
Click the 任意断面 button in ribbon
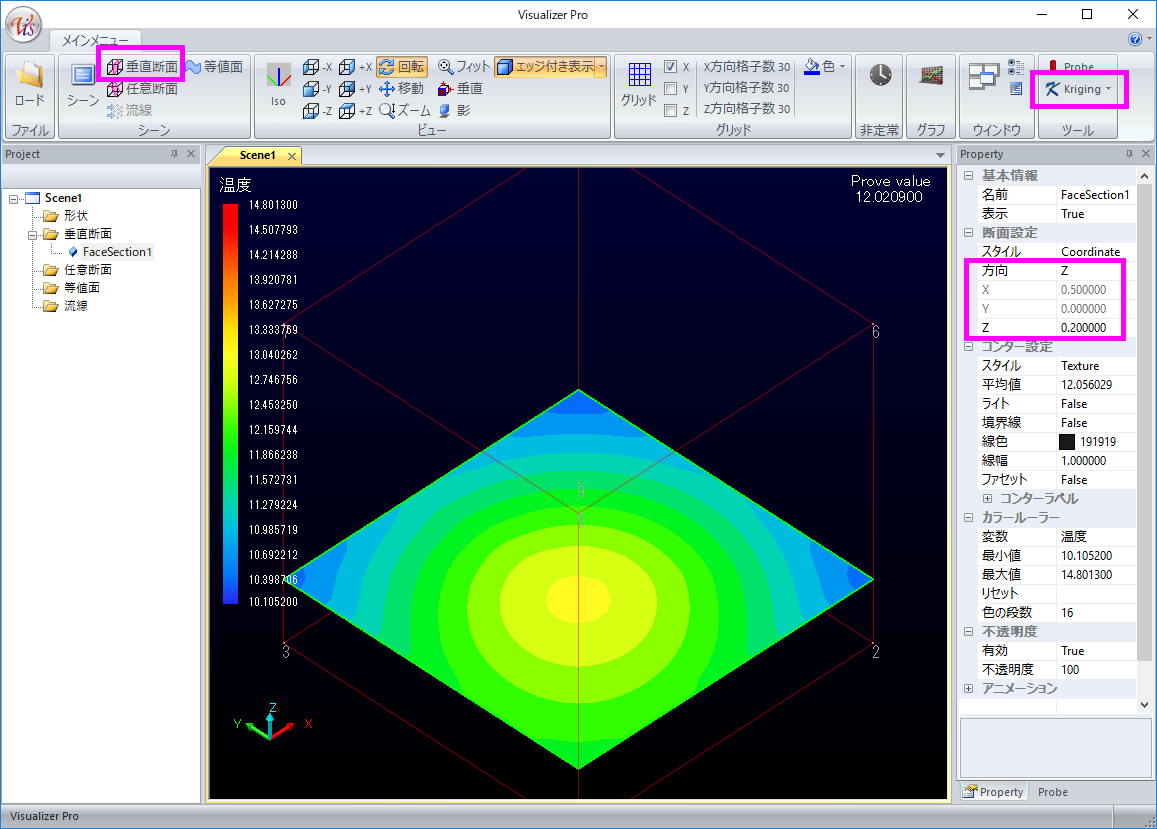[142, 89]
